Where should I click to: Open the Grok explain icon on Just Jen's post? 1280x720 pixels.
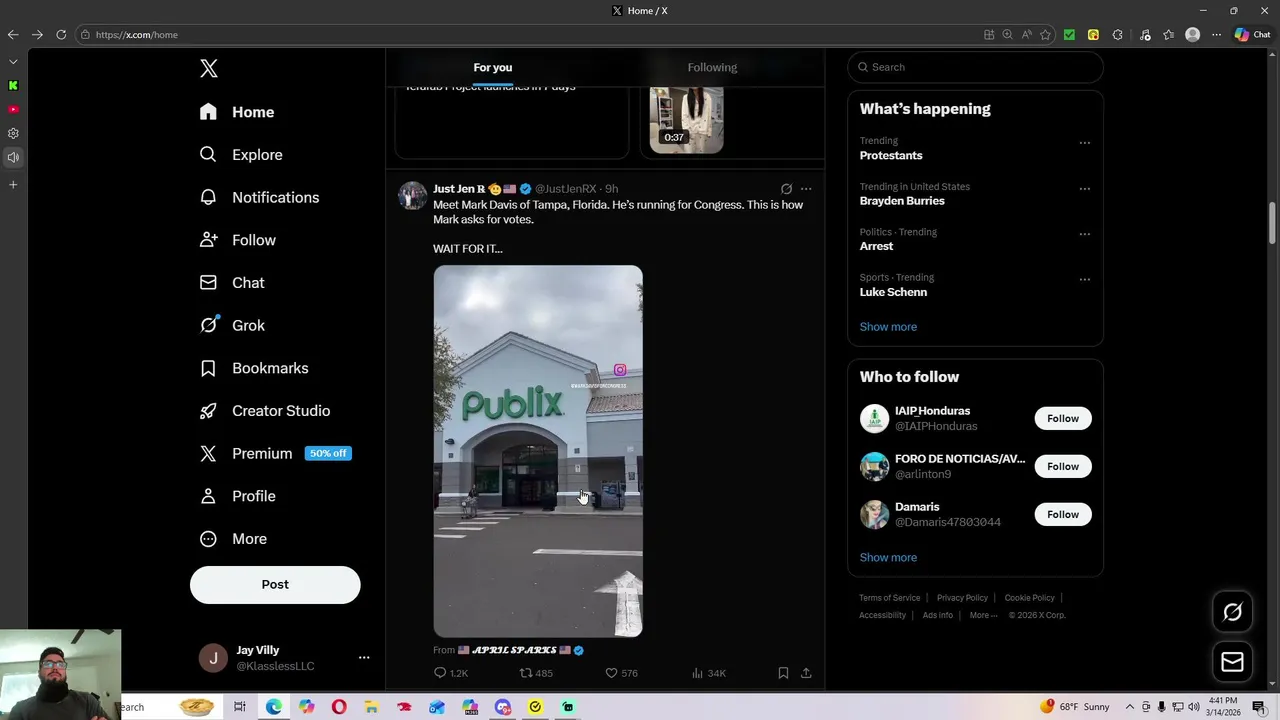coord(786,189)
